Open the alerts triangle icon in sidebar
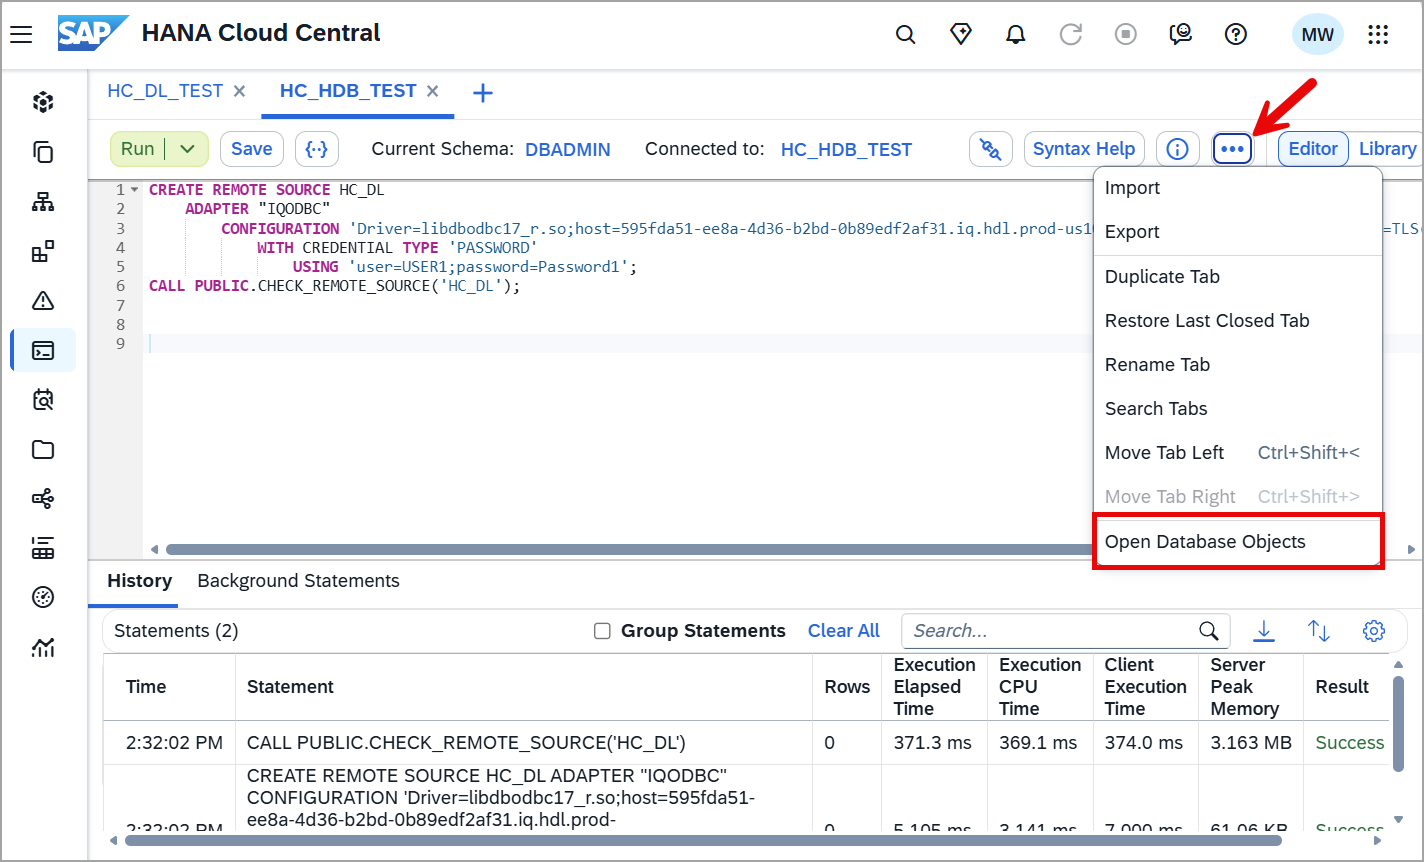 (43, 301)
